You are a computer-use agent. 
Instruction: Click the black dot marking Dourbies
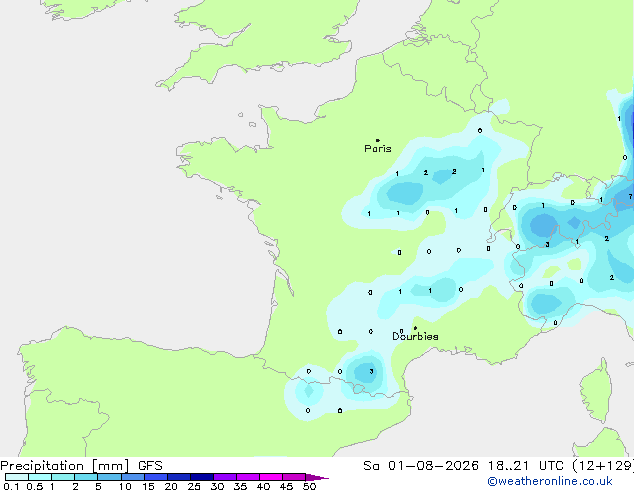pyautogui.click(x=415, y=328)
